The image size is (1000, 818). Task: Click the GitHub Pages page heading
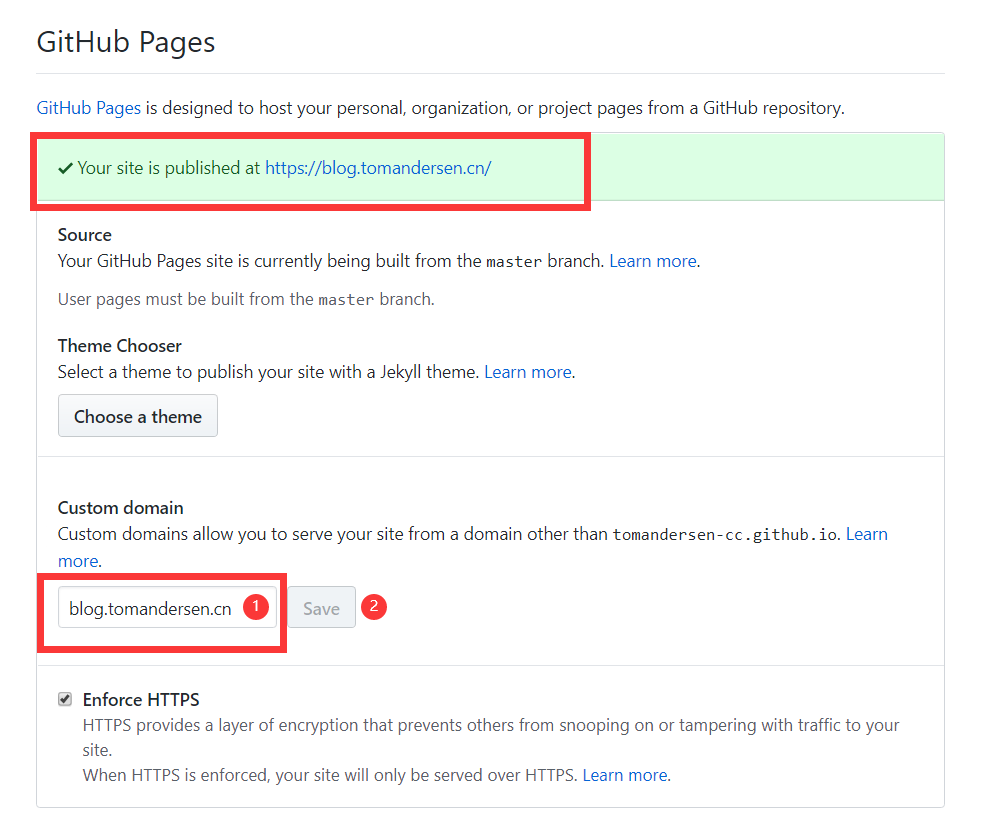click(x=126, y=43)
